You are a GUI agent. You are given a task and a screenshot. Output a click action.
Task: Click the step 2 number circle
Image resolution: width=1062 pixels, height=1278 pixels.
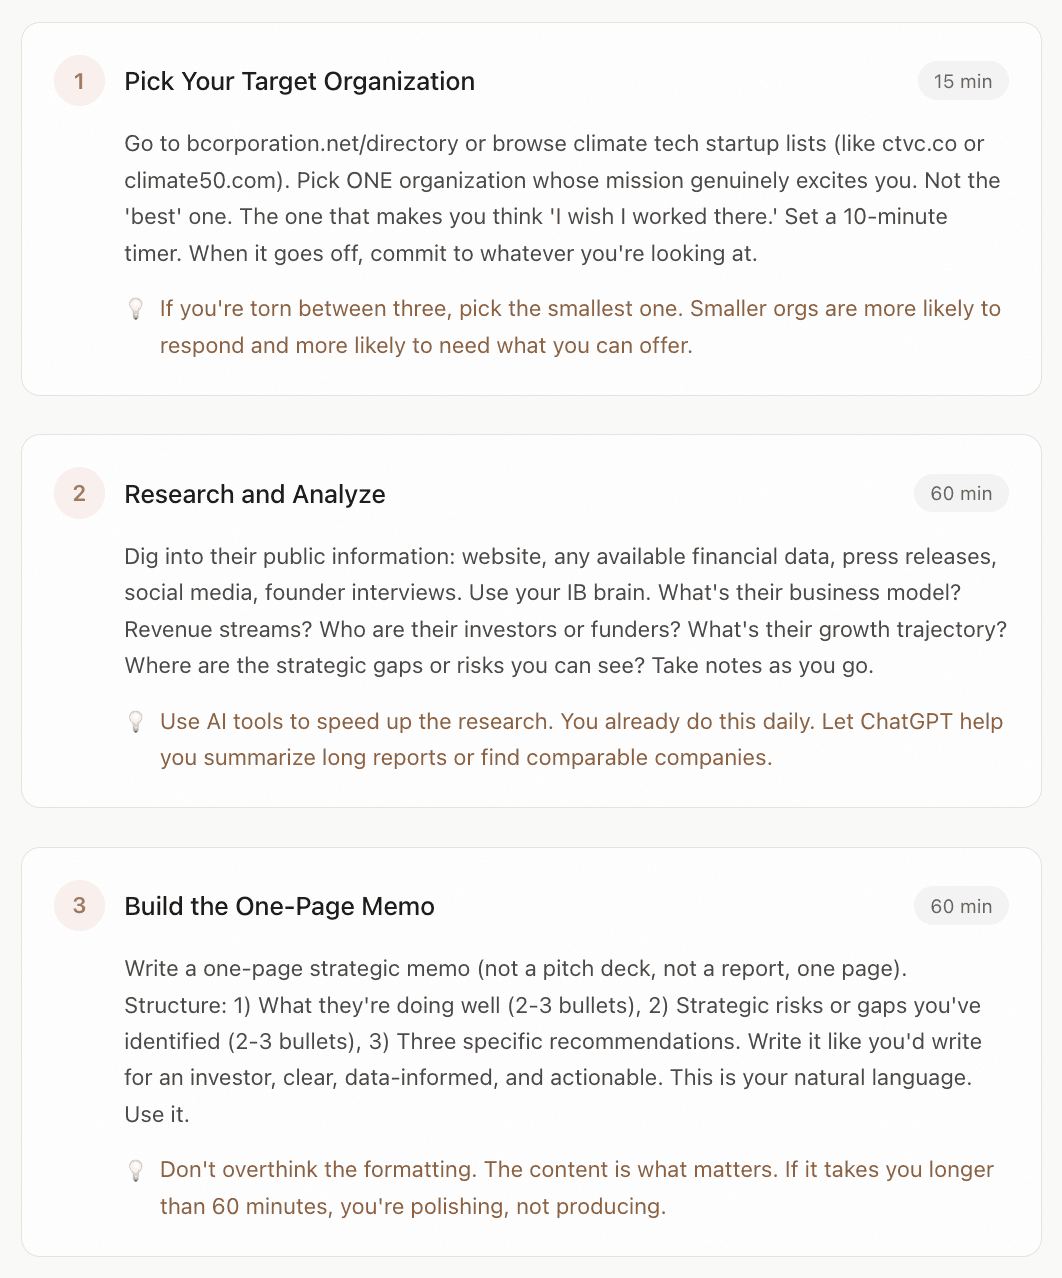click(x=79, y=494)
